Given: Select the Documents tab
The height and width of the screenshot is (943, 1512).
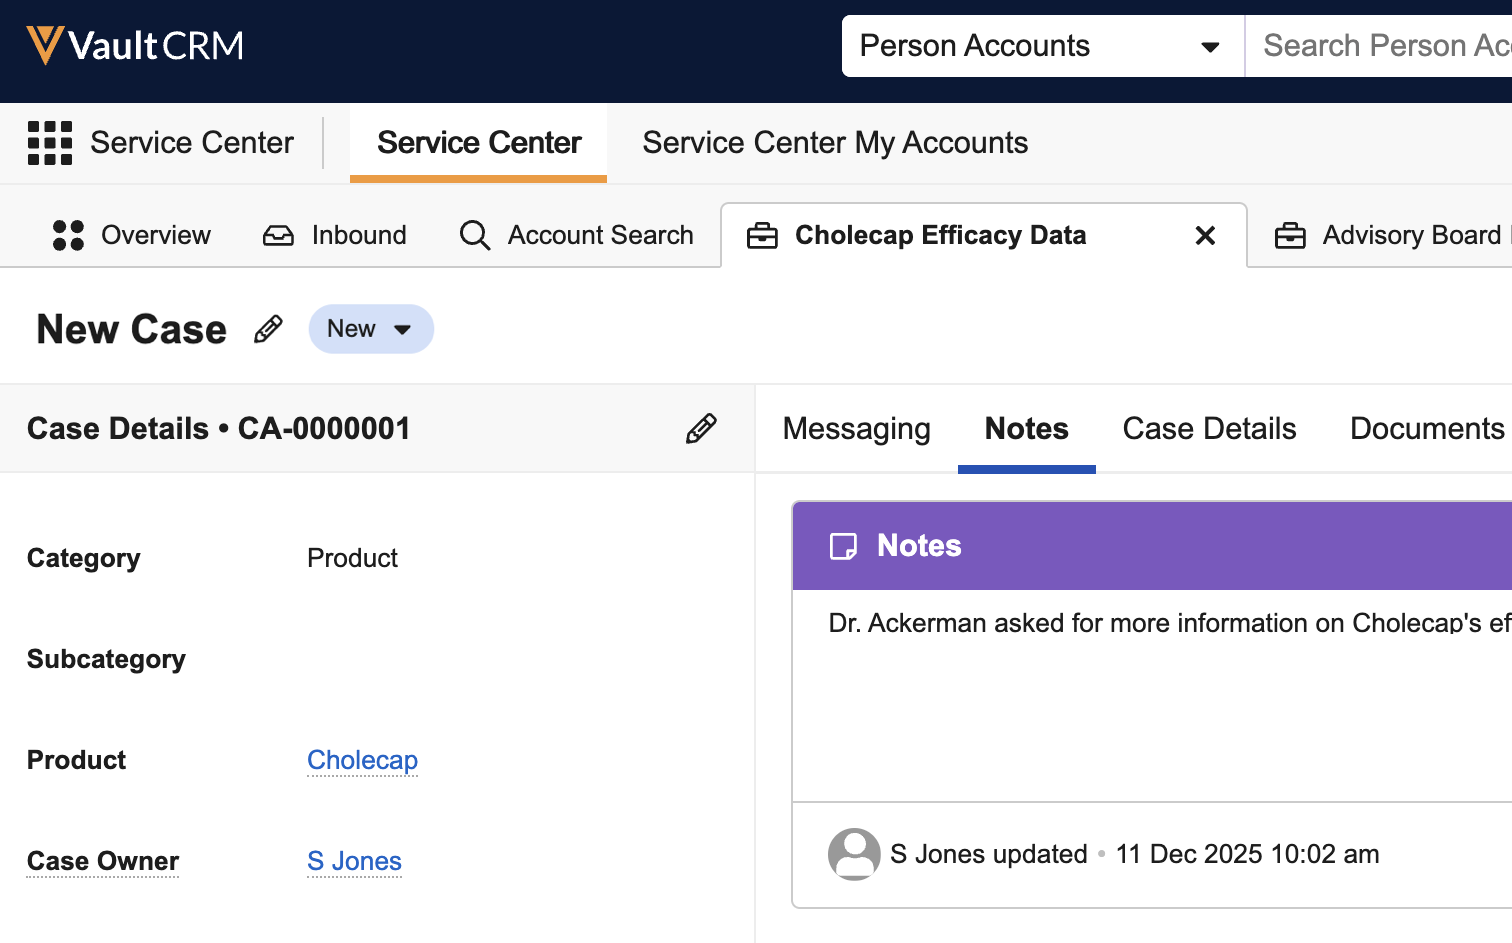Looking at the screenshot, I should point(1426,429).
